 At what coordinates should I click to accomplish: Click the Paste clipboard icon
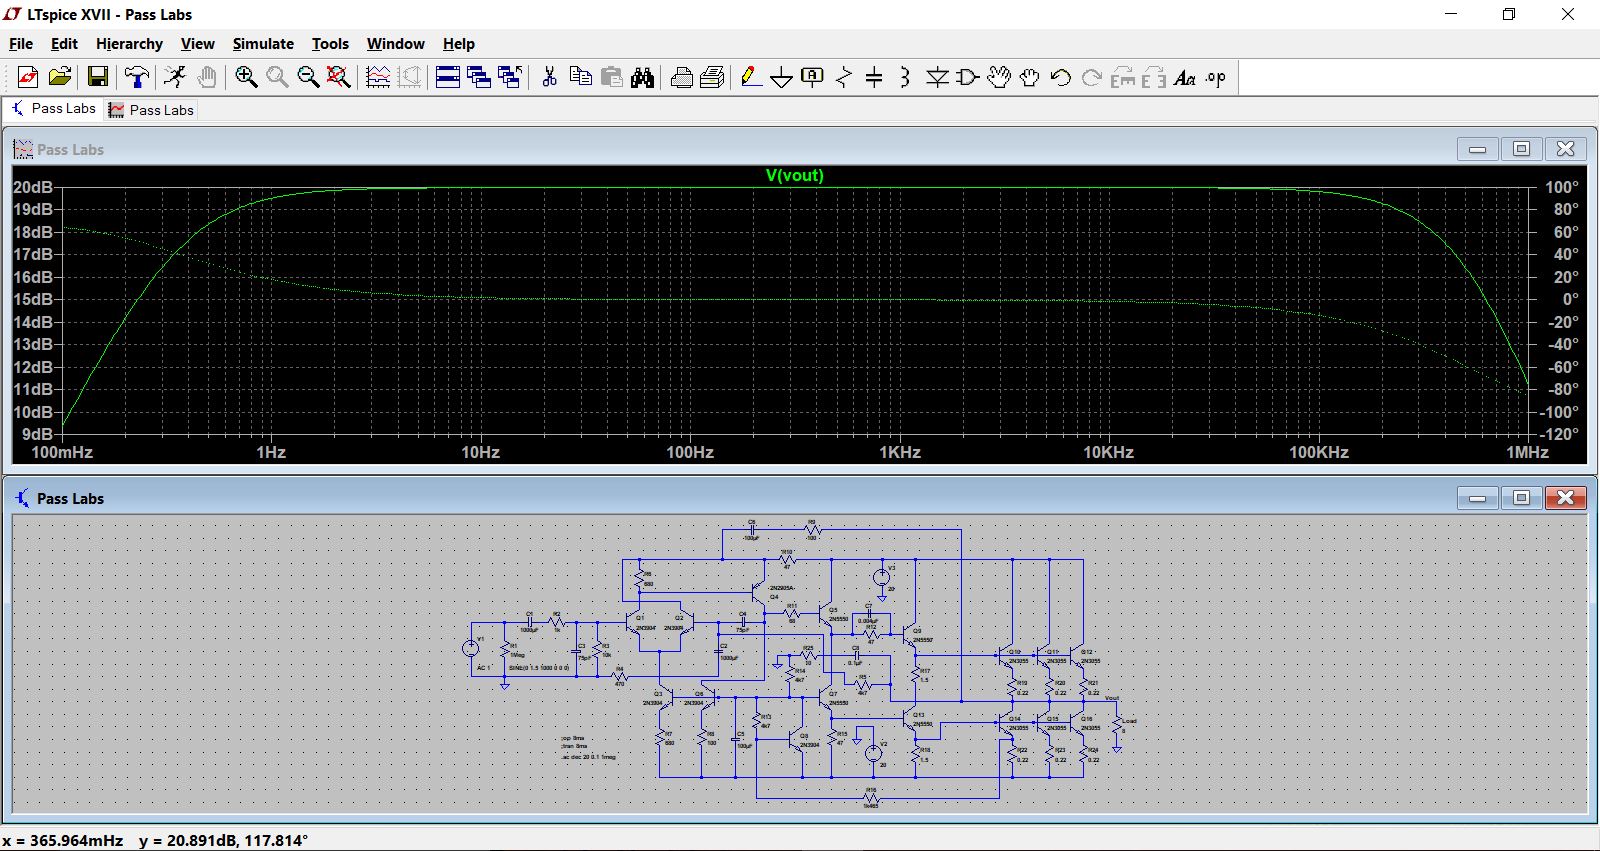click(x=611, y=77)
